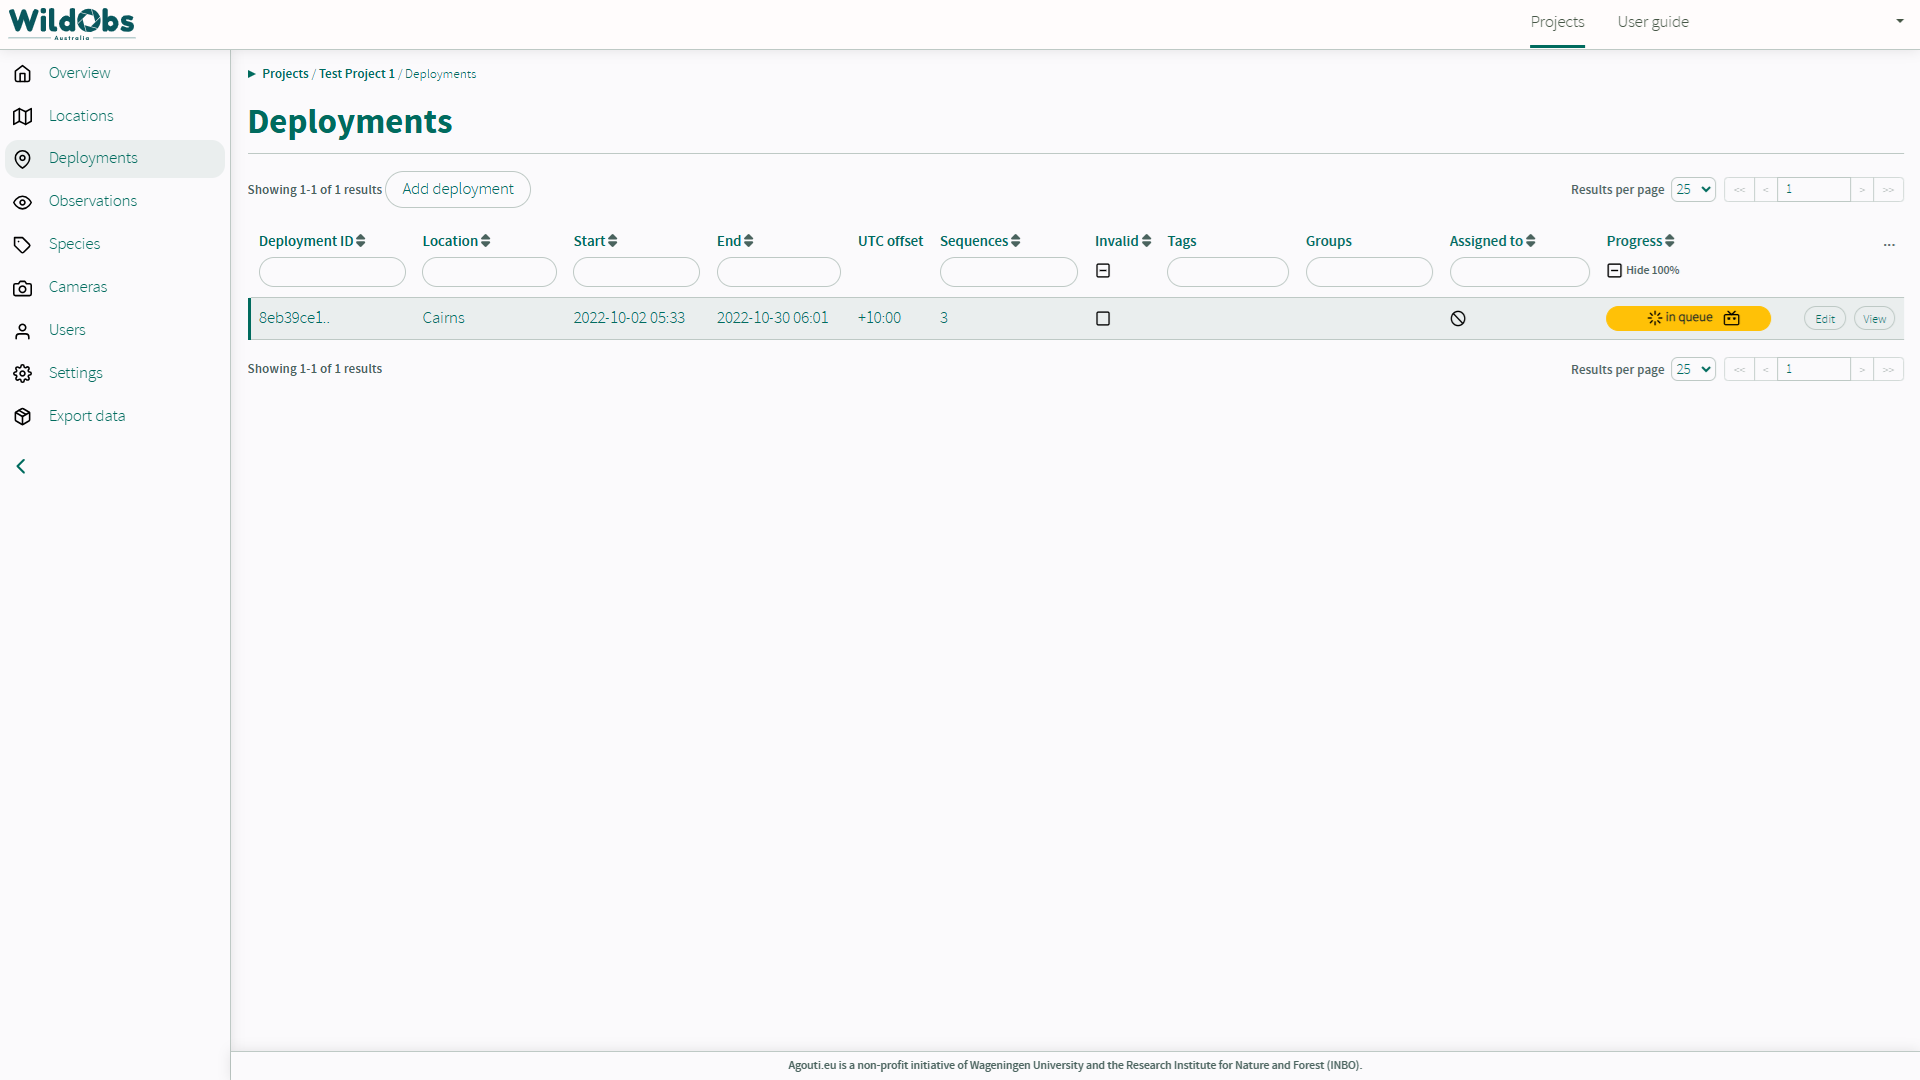
Task: Click the Overview home icon
Action: pos(23,73)
